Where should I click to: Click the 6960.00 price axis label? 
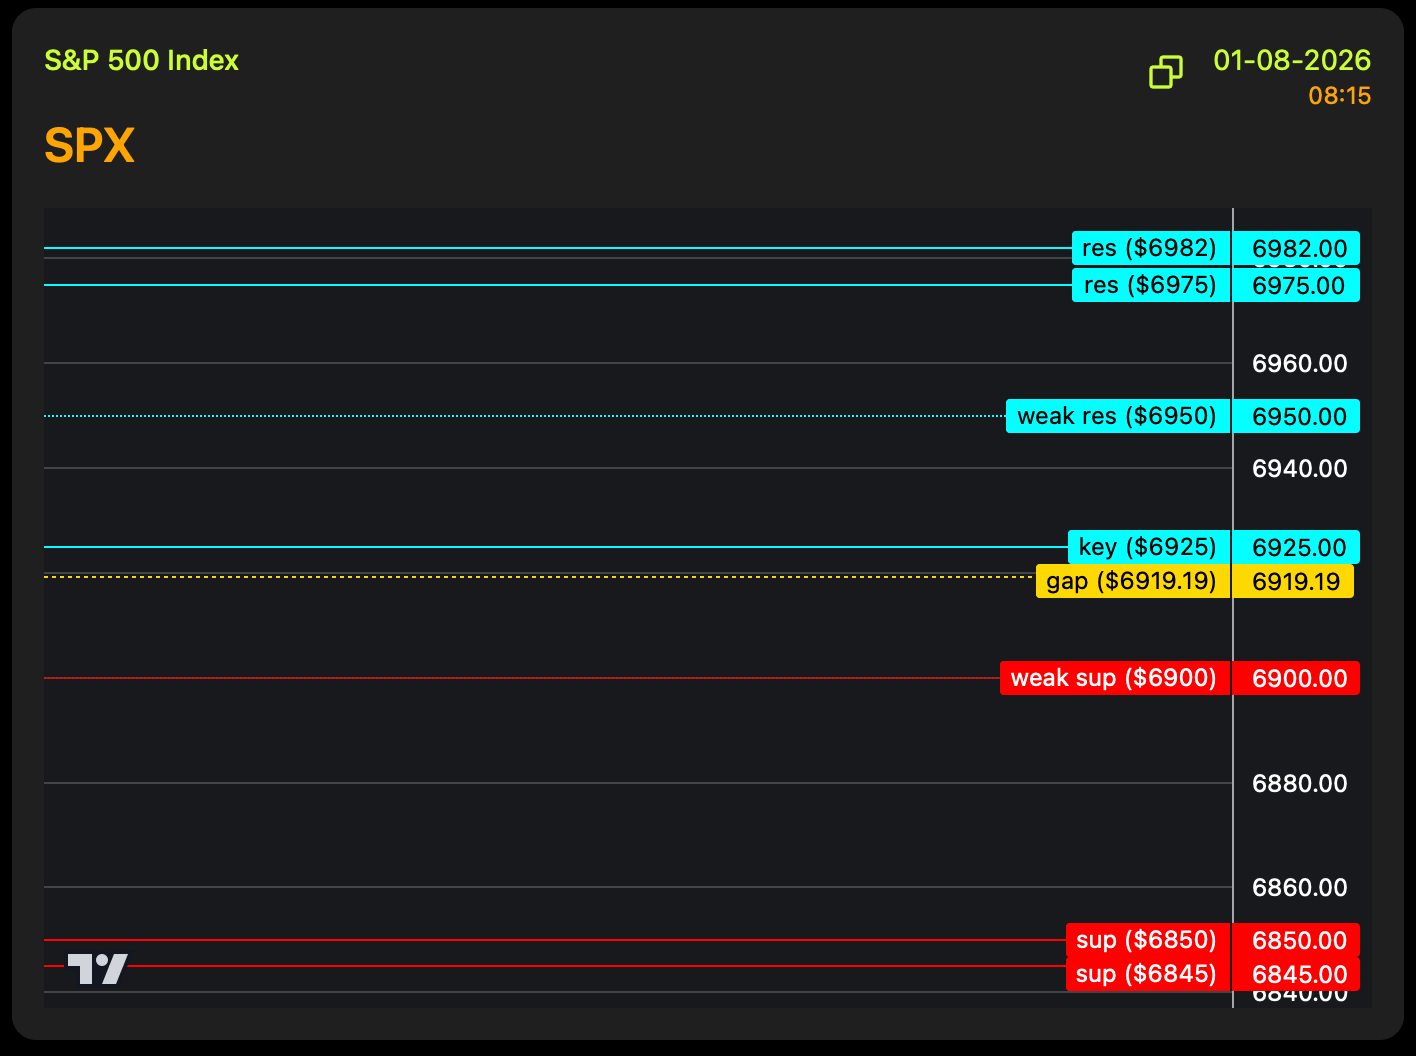(1299, 363)
